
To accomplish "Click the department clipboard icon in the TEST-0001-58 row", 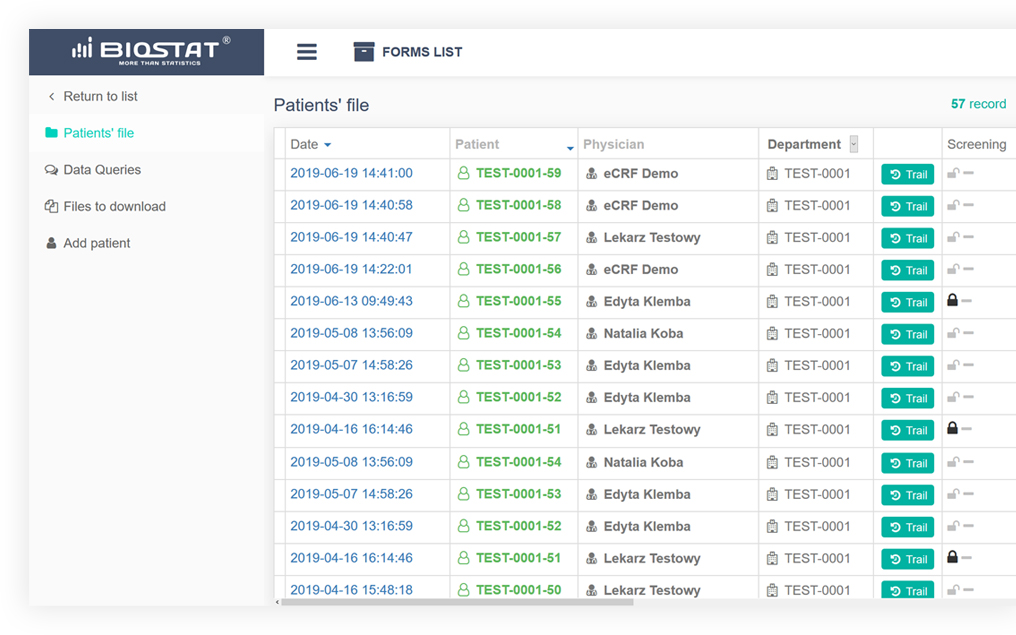I will 772,206.
